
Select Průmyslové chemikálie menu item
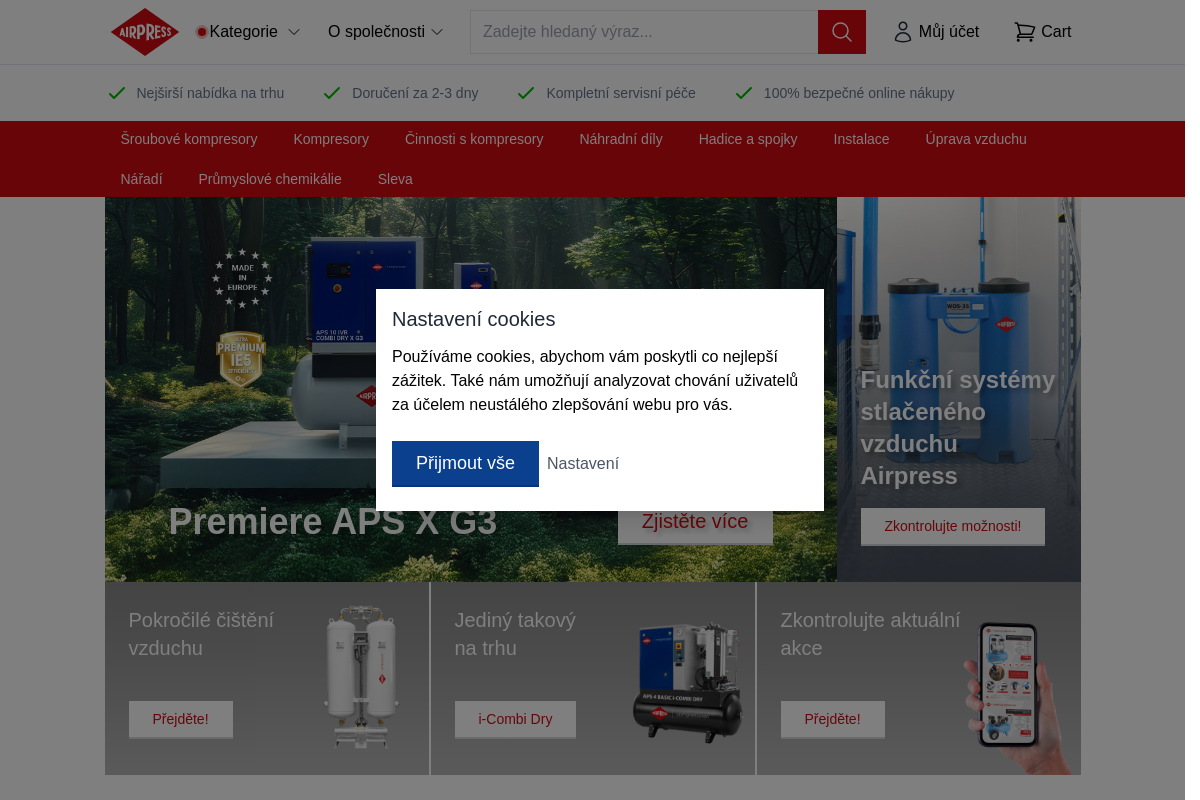270,179
